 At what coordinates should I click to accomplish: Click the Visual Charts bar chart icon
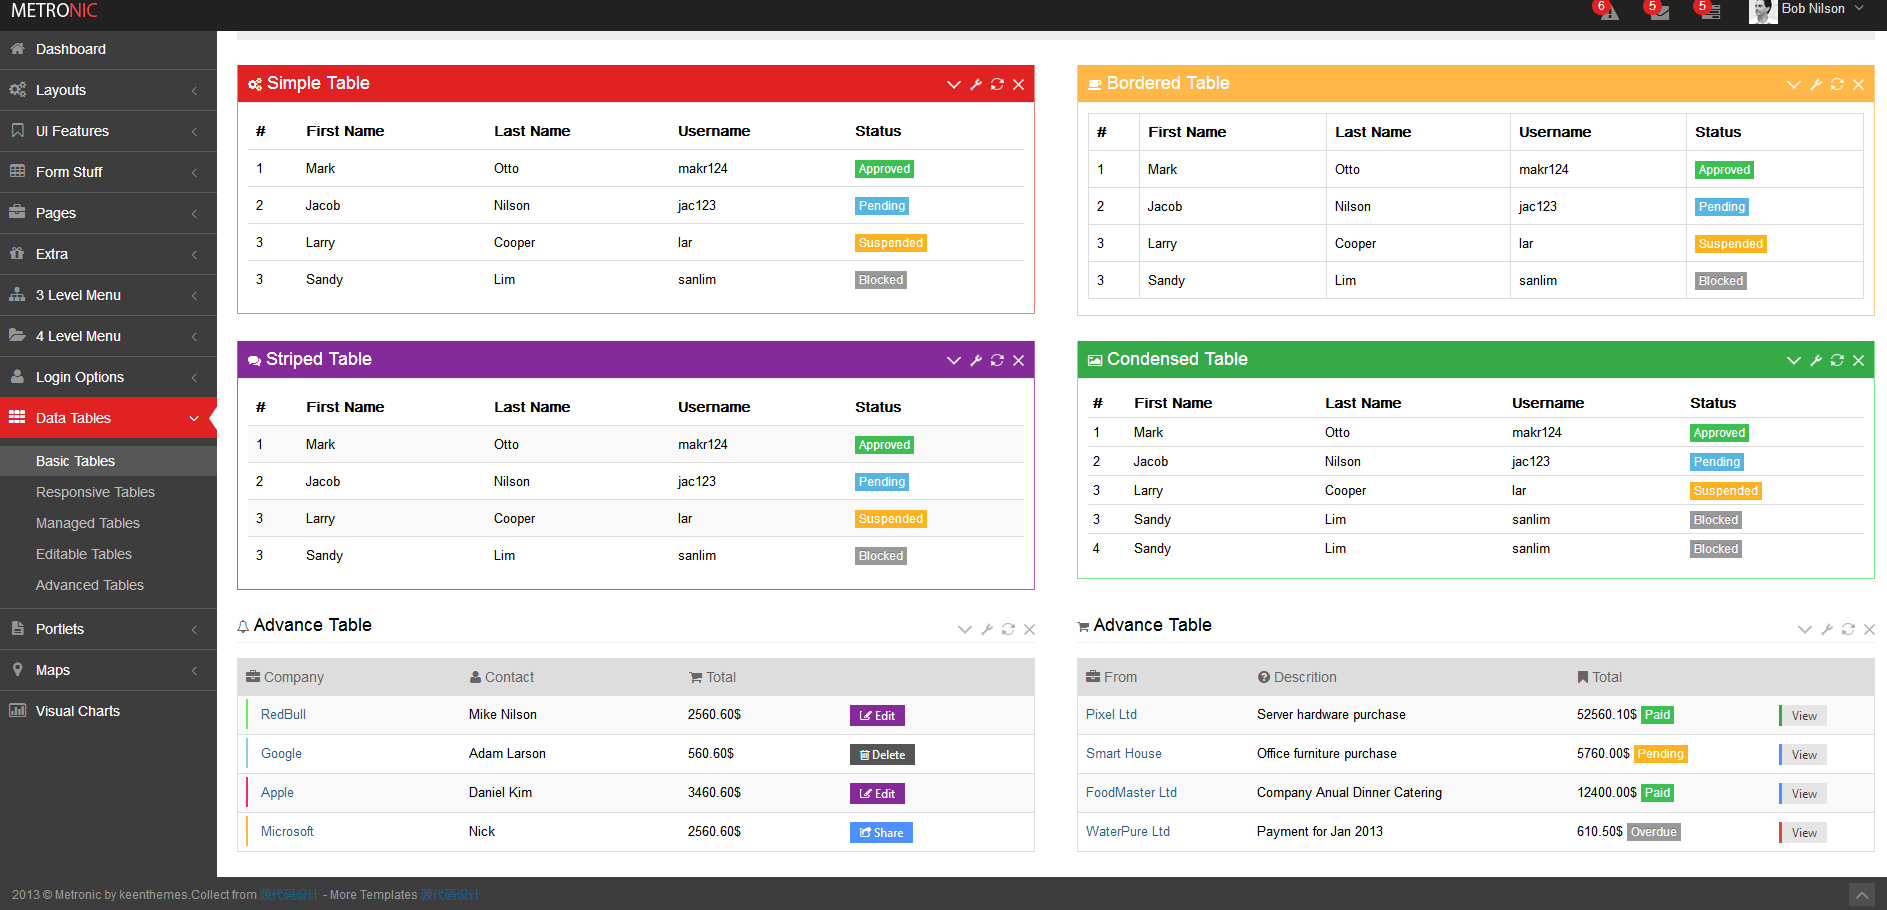[17, 710]
